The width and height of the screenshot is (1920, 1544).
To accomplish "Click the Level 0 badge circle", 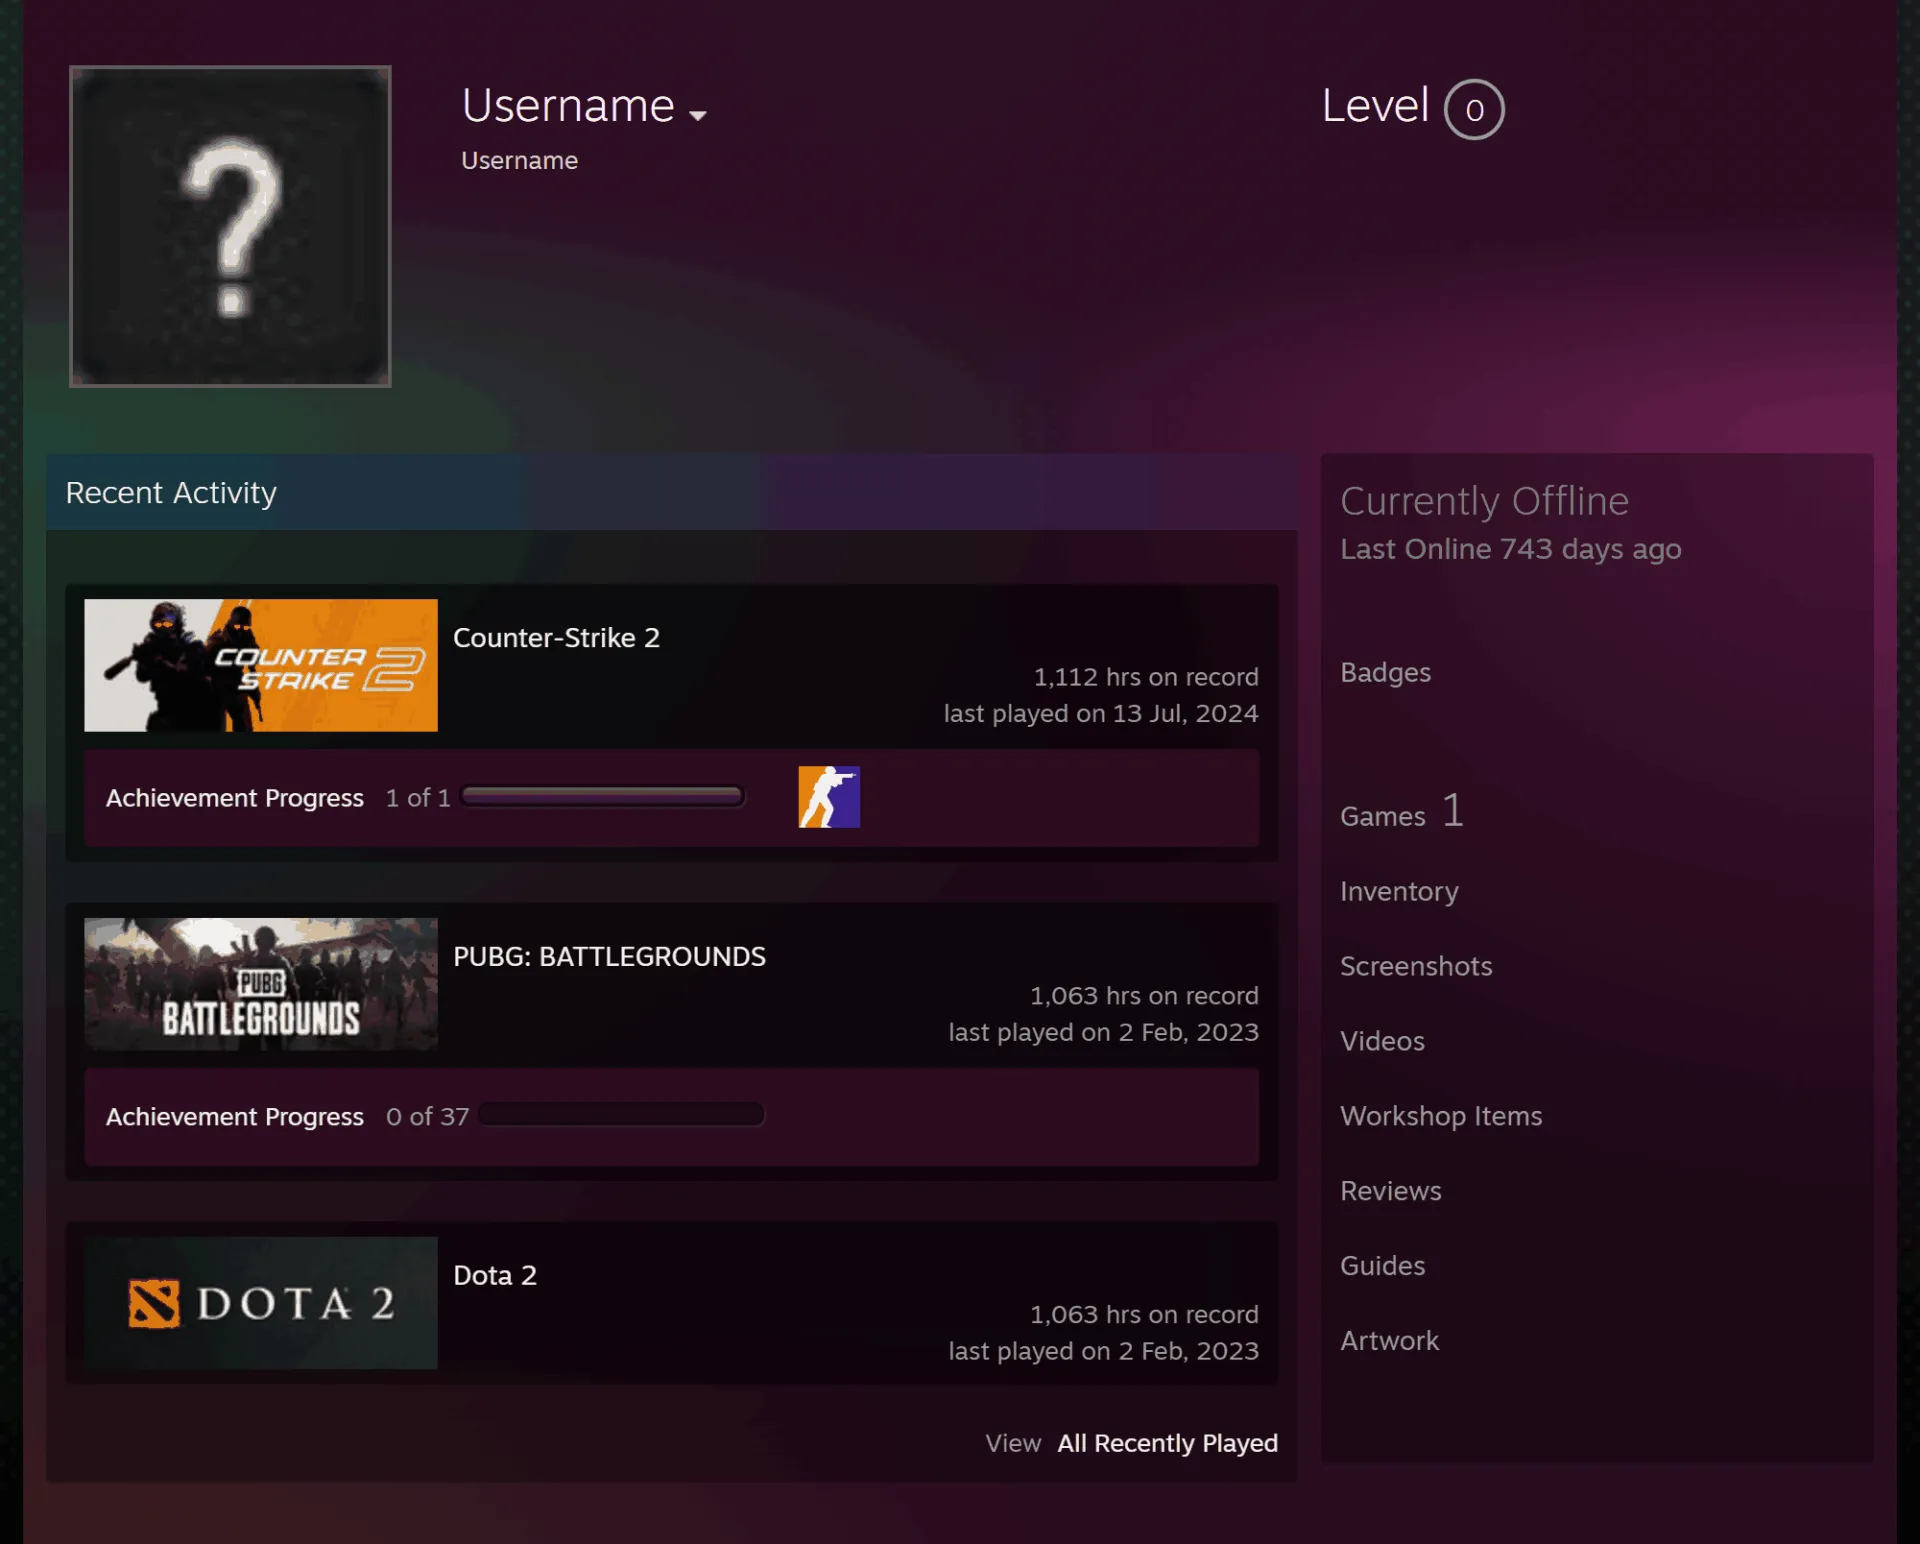I will click(x=1474, y=109).
